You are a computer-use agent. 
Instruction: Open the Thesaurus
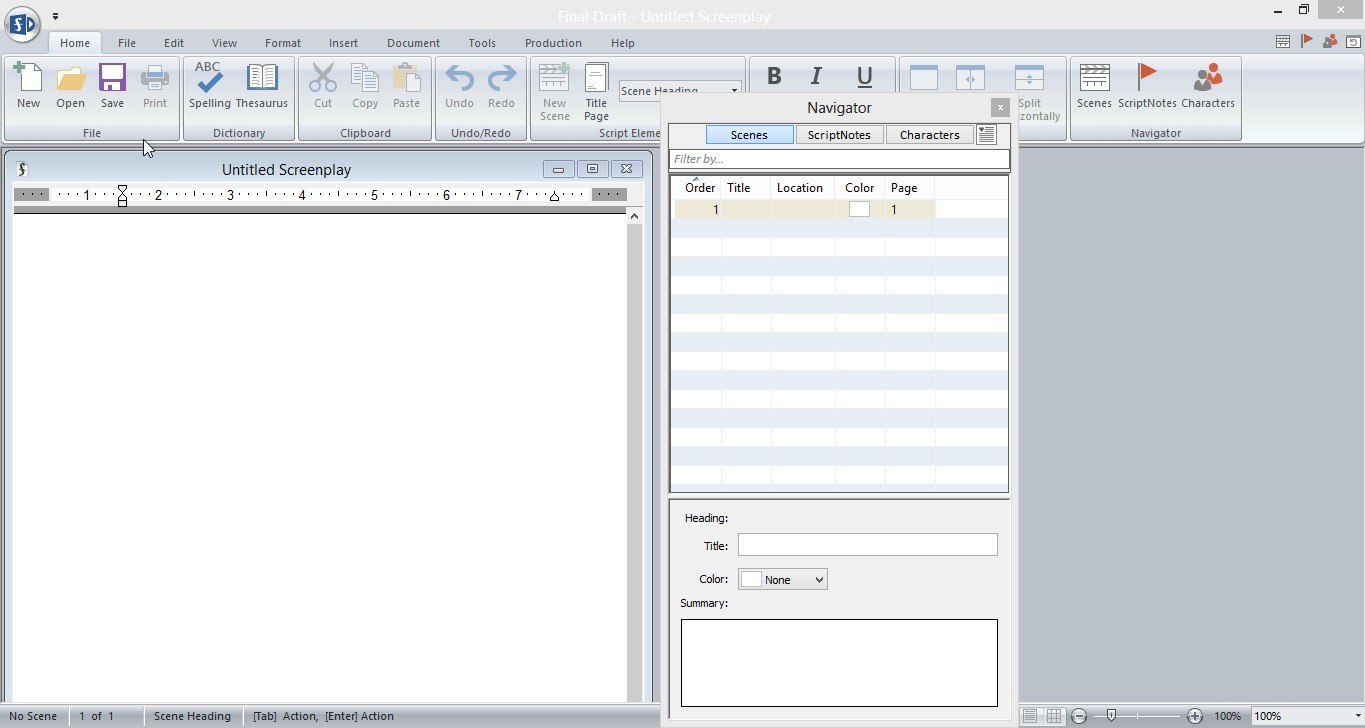[x=262, y=86]
